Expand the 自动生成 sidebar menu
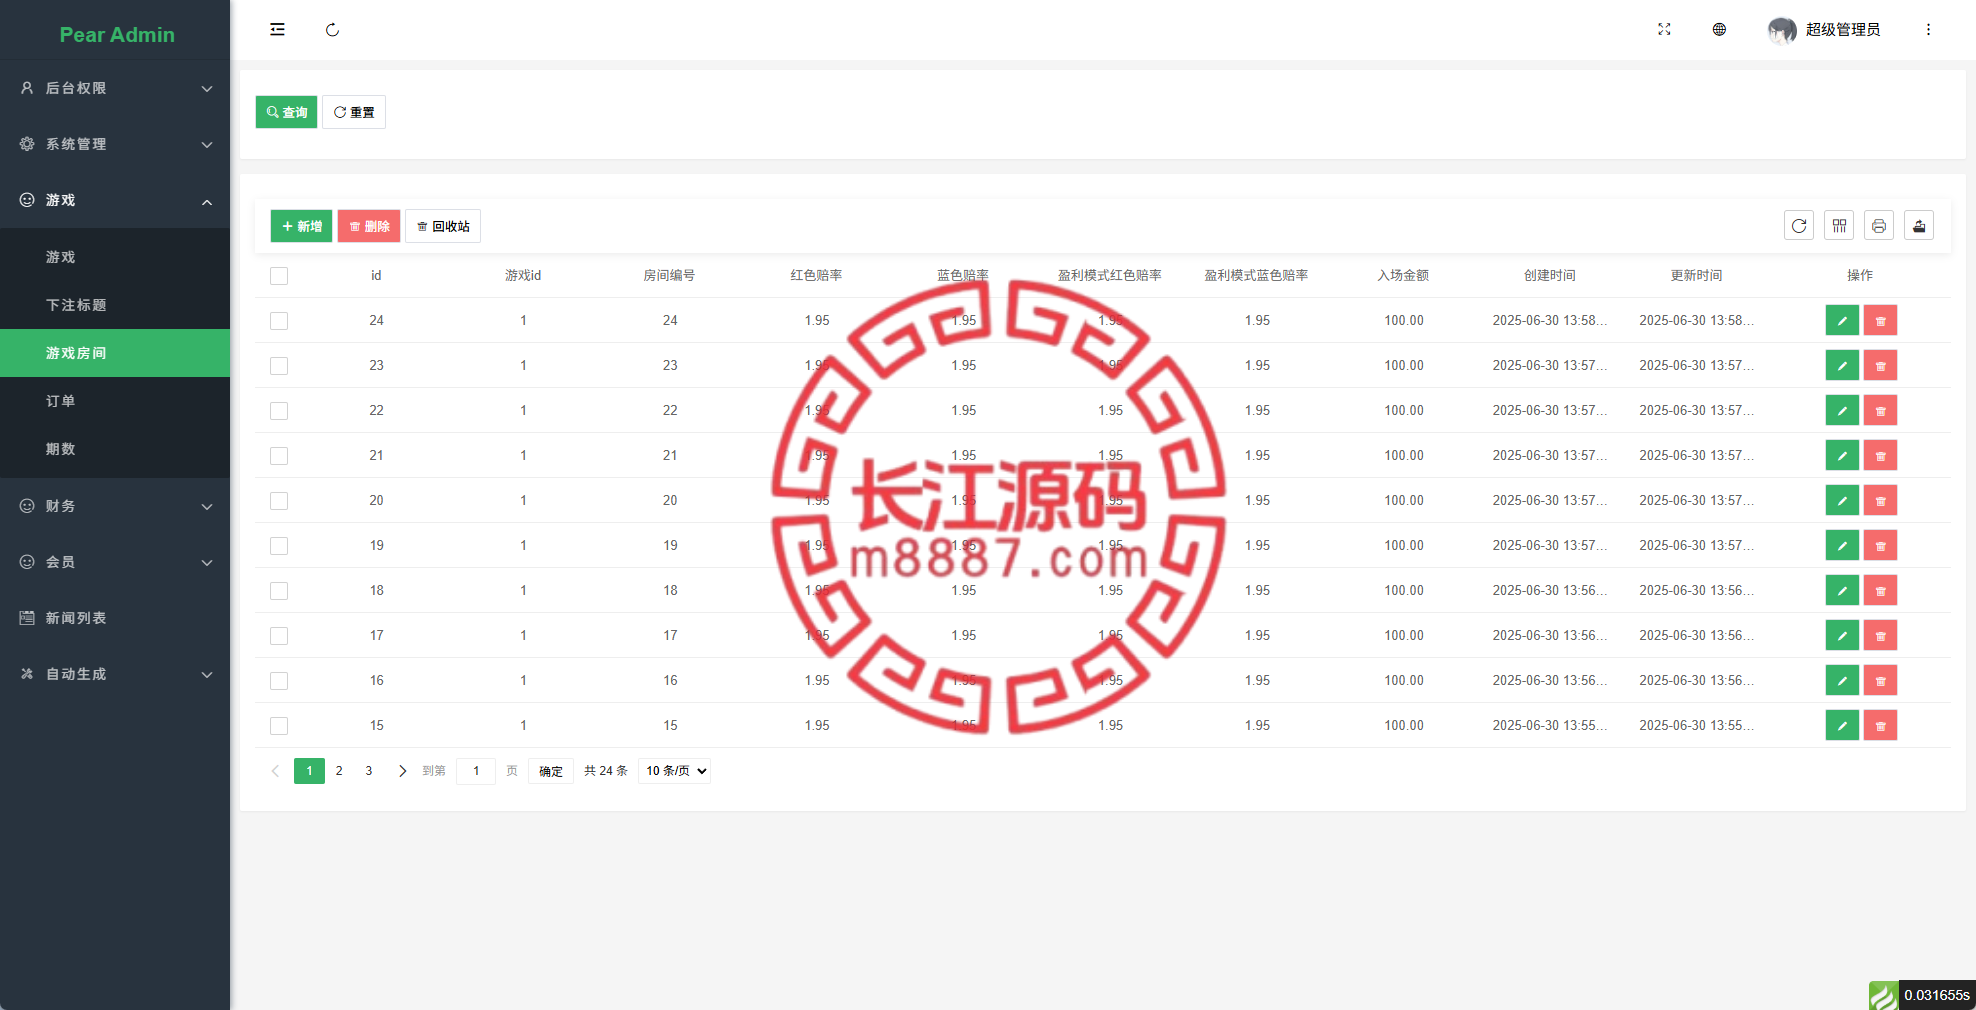Screen dimensions: 1976x1010 [x=115, y=674]
